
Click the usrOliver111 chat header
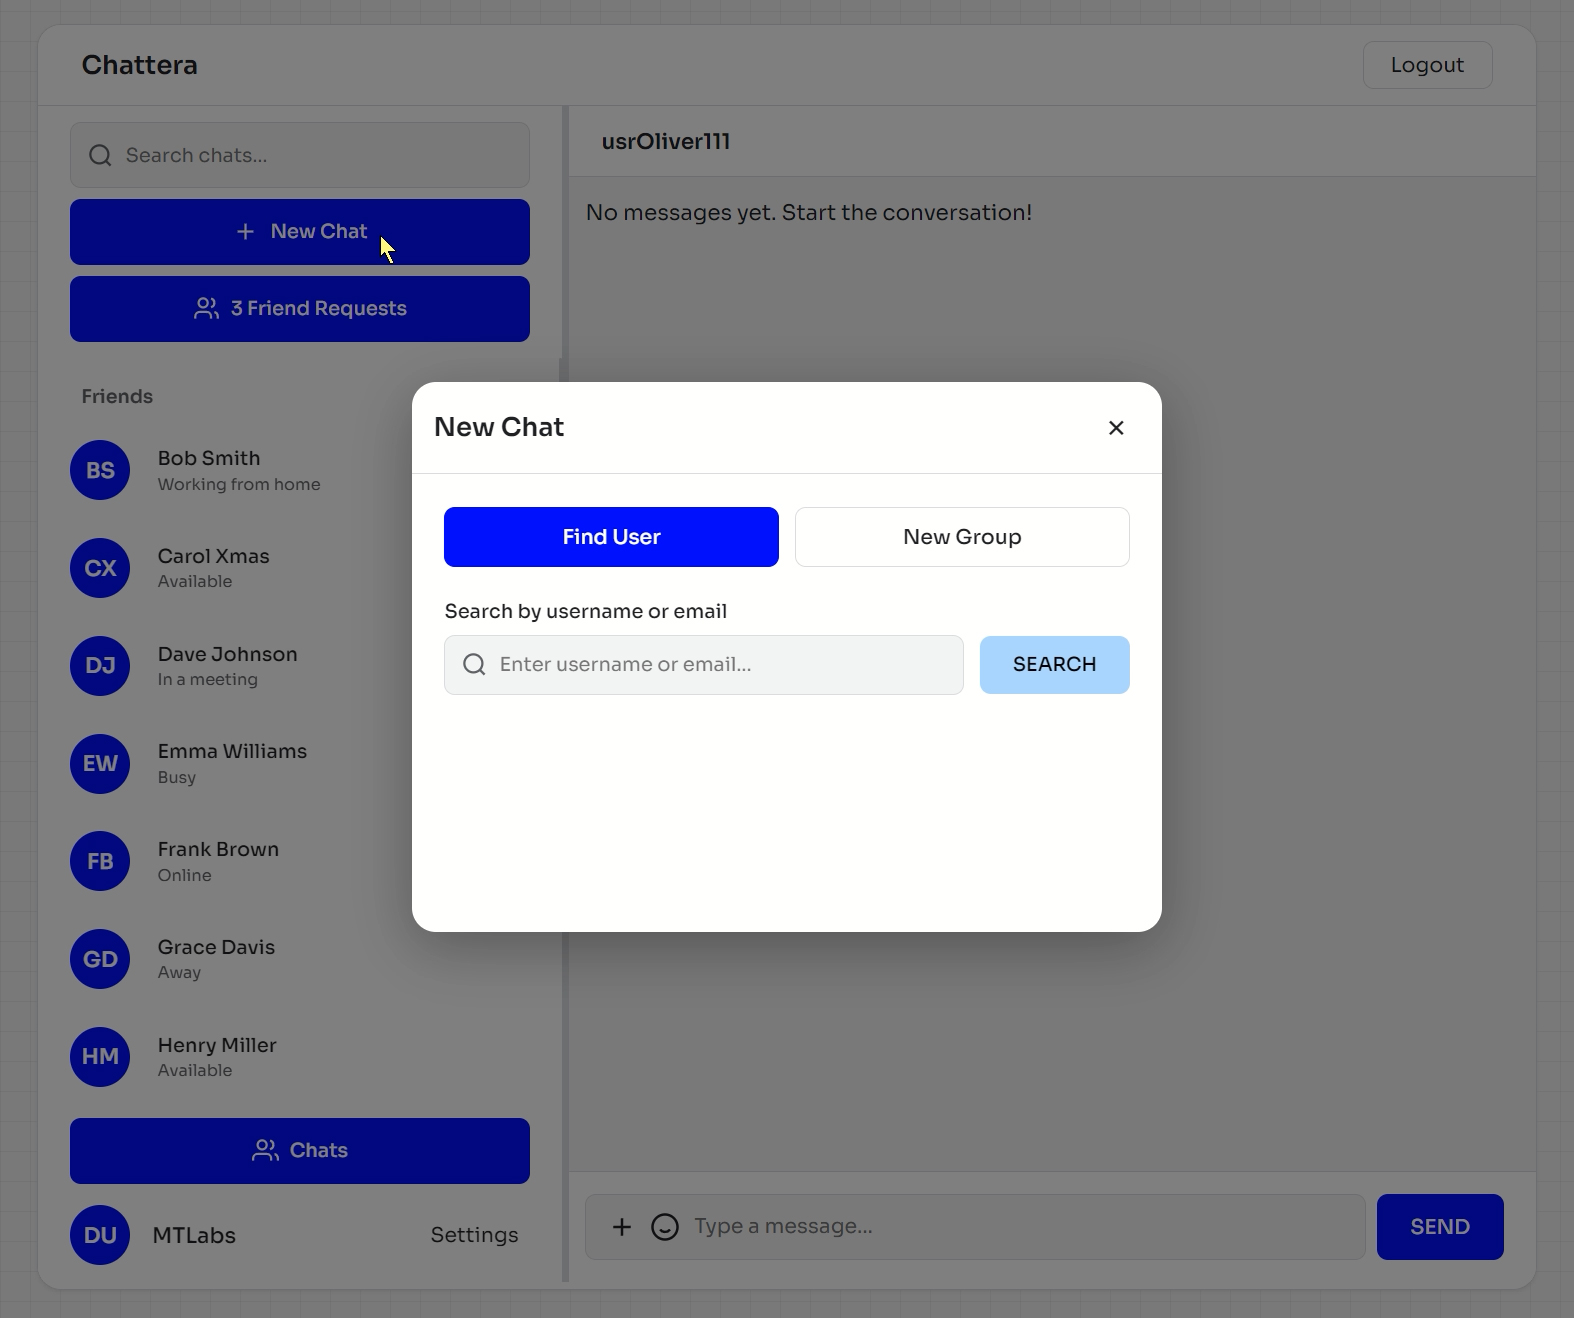coord(666,142)
